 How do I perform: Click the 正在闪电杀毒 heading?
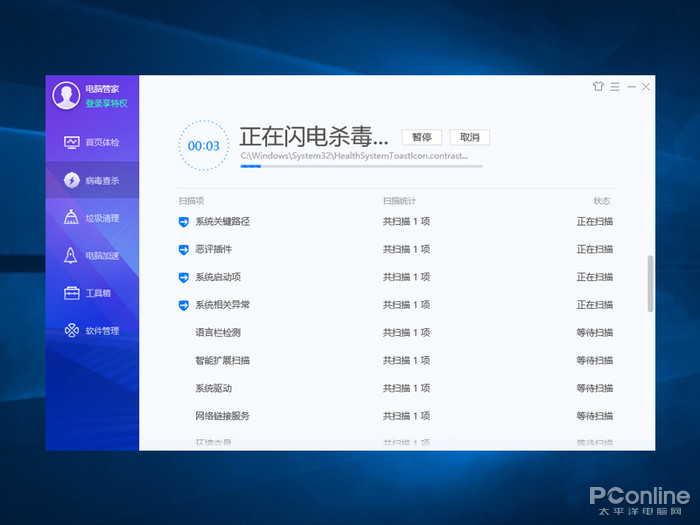[314, 137]
